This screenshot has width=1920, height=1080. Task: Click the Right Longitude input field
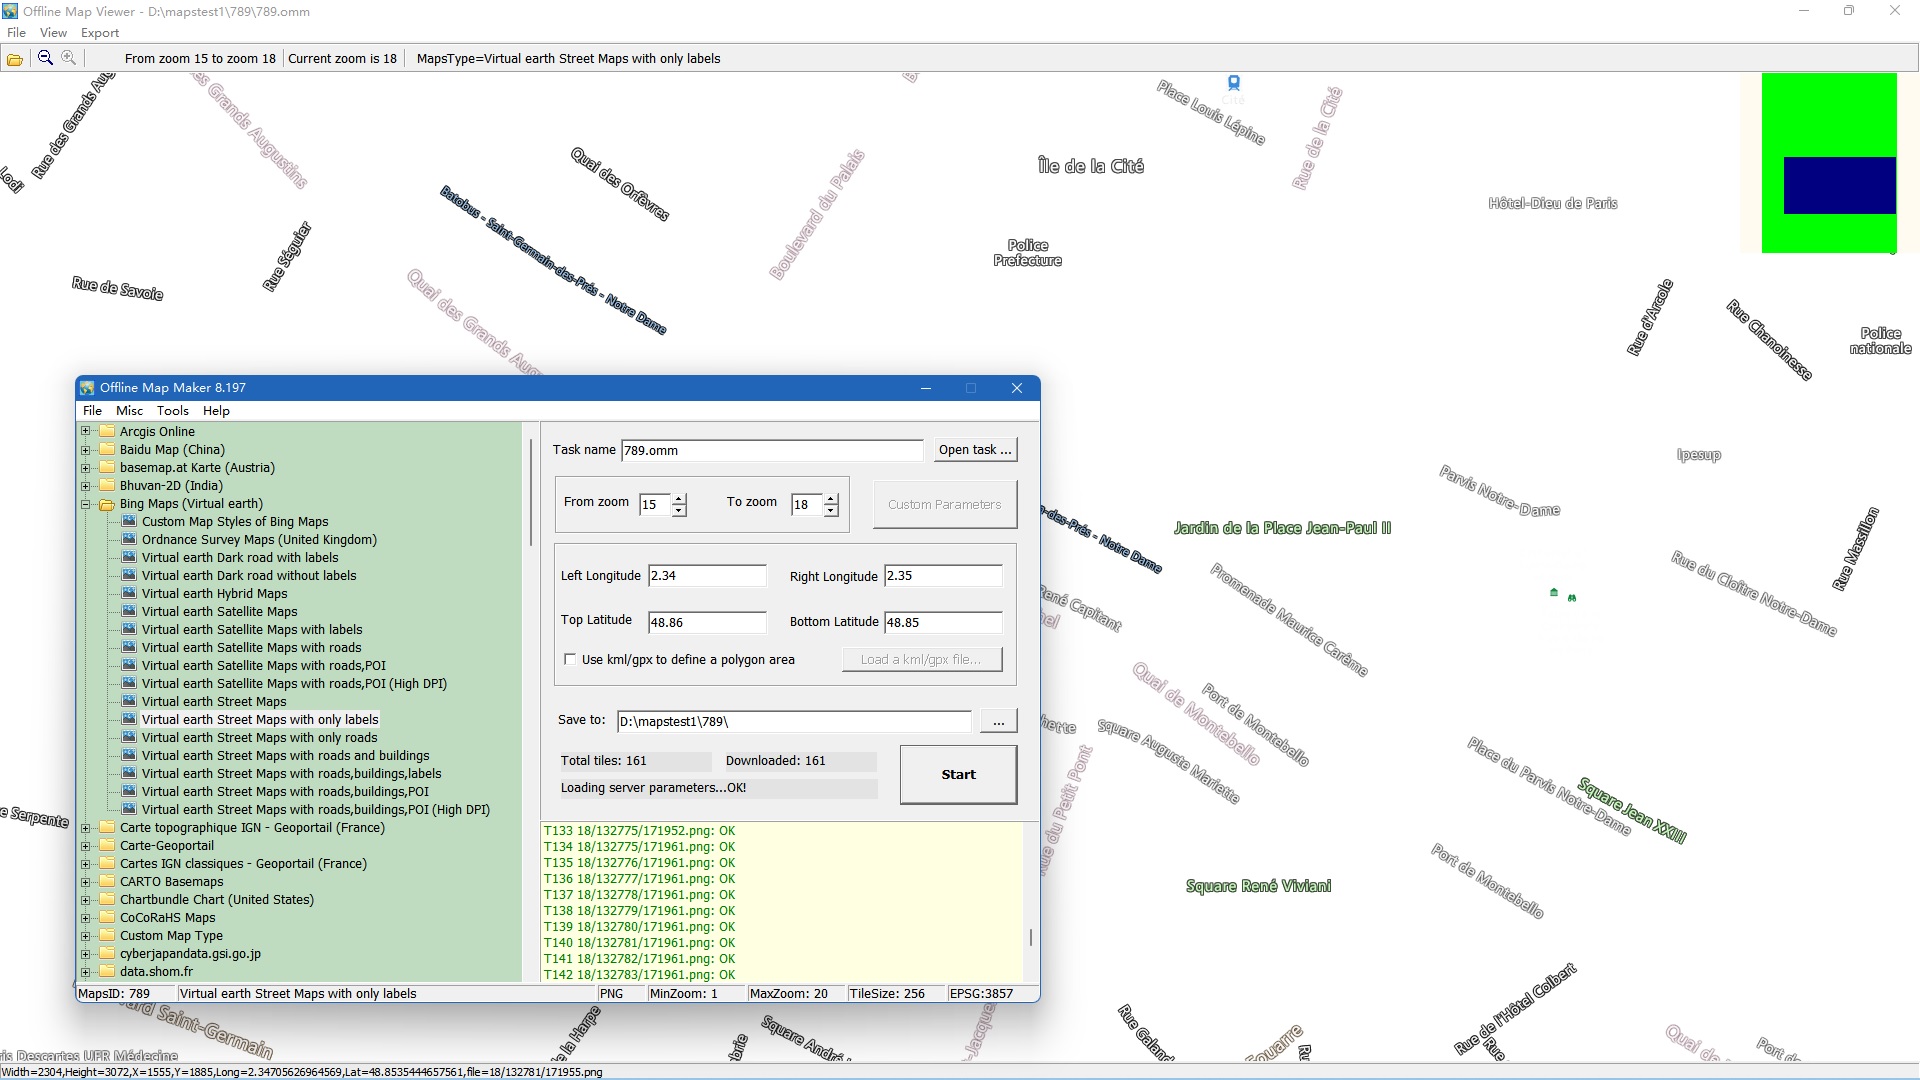pyautogui.click(x=943, y=575)
